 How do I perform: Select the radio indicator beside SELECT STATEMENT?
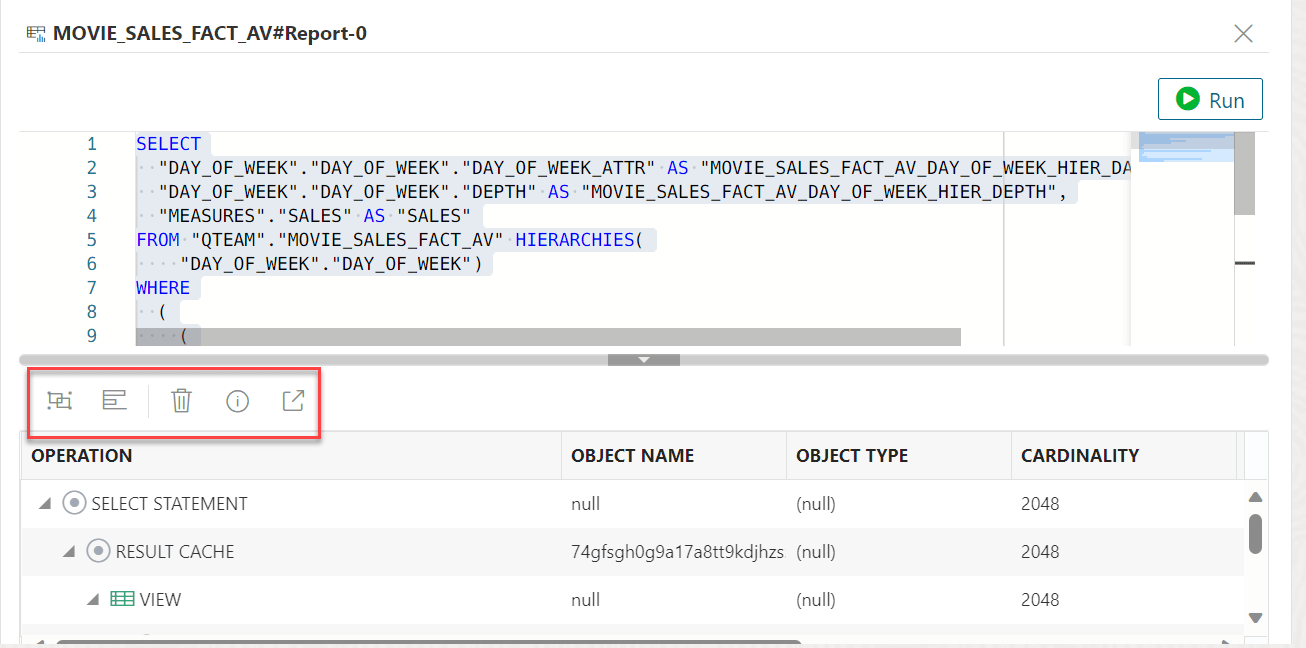click(x=74, y=503)
